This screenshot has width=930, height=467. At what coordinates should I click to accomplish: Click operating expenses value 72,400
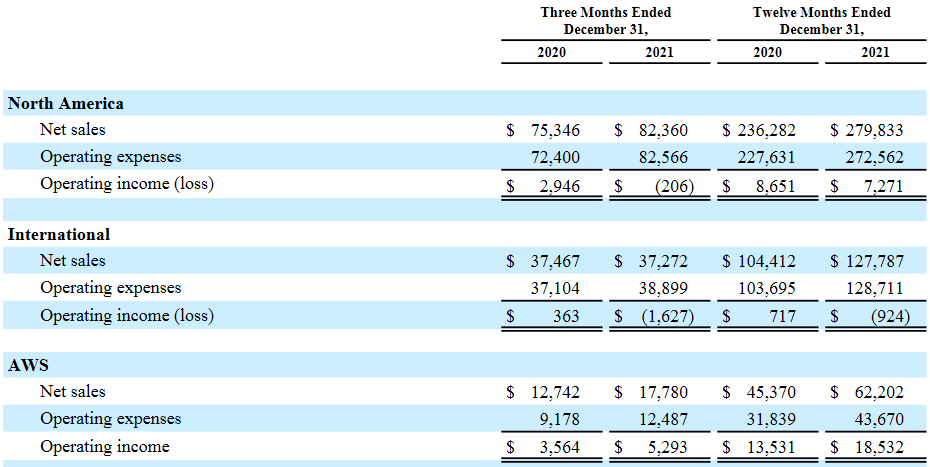556,157
